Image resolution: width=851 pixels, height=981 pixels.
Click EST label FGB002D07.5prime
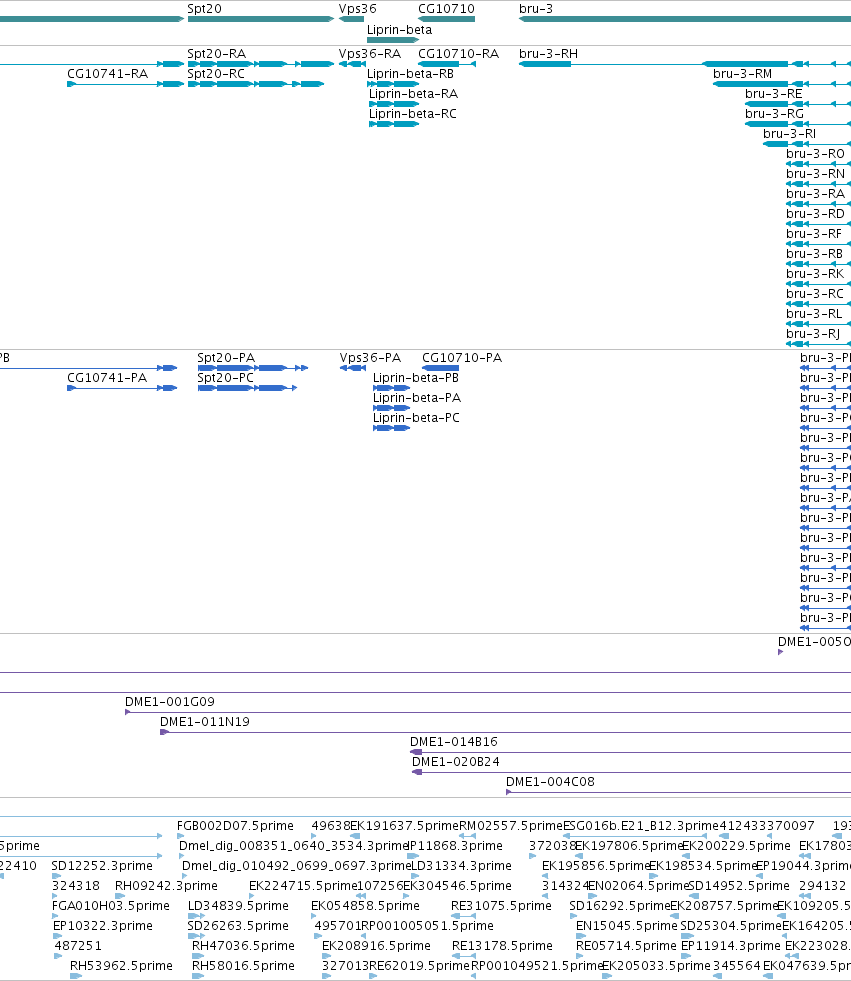coord(235,826)
